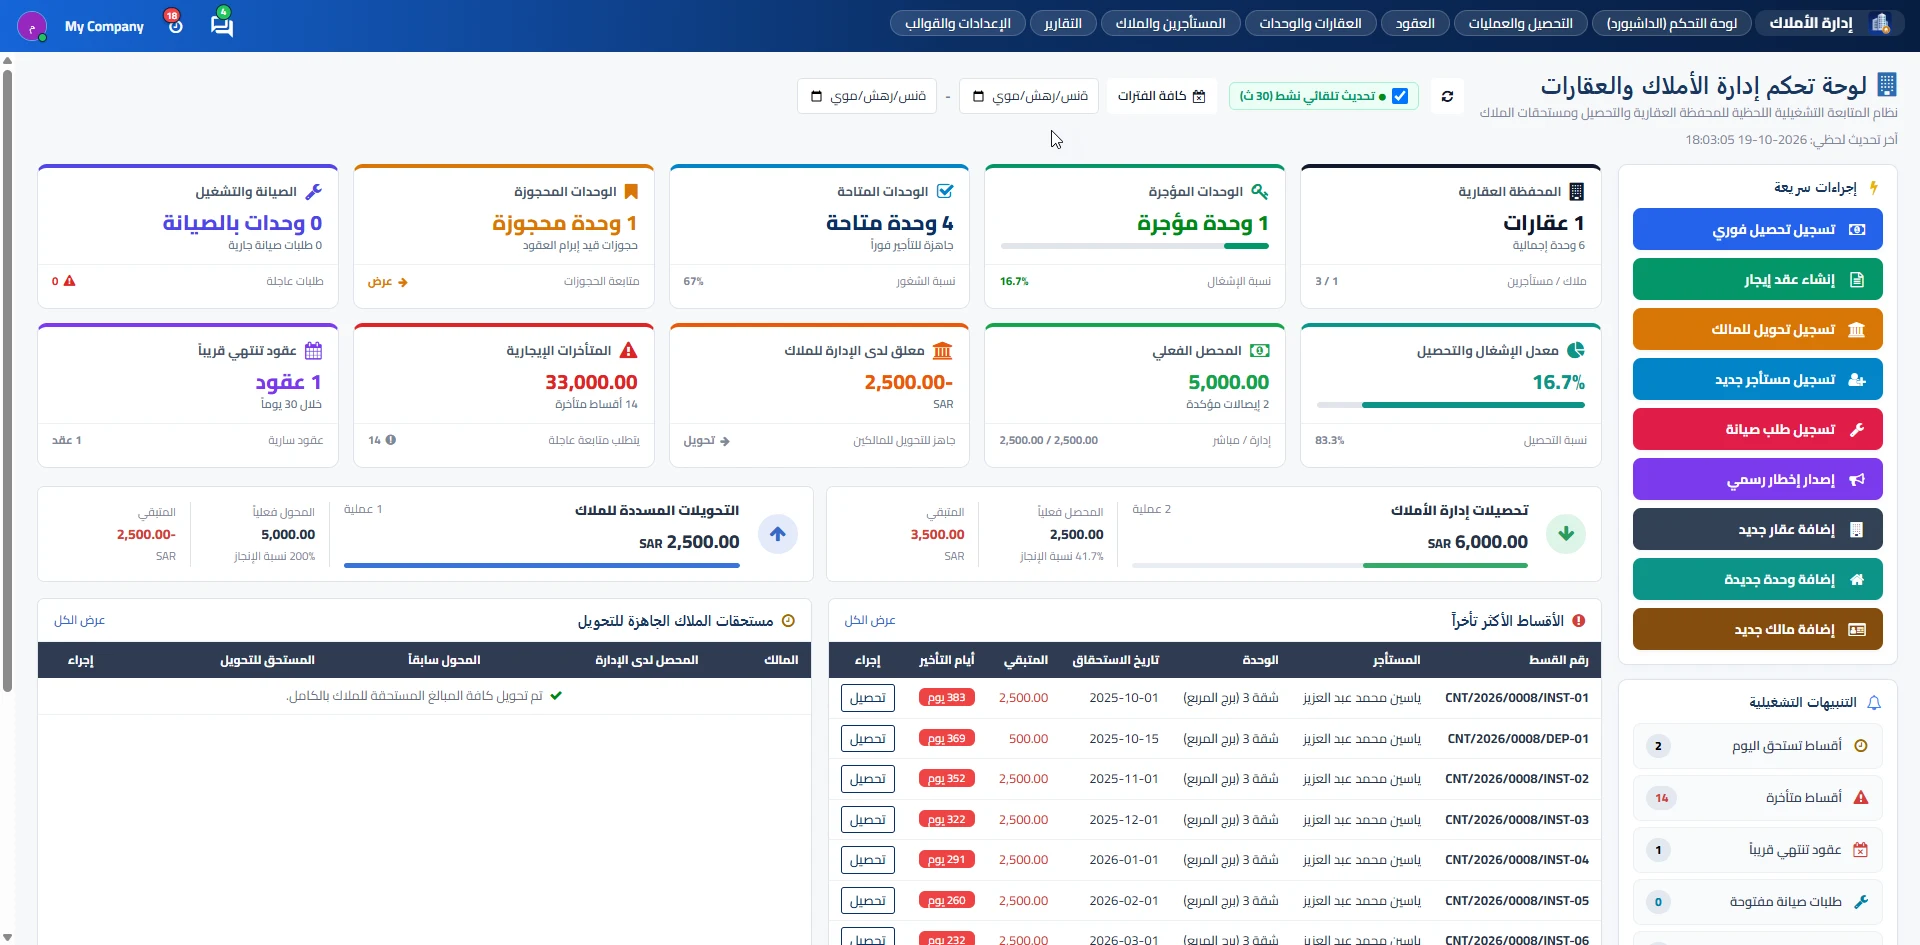1920x945 pixels.
Task: Click تسجيل تحصيل فوري button
Action: [1757, 229]
